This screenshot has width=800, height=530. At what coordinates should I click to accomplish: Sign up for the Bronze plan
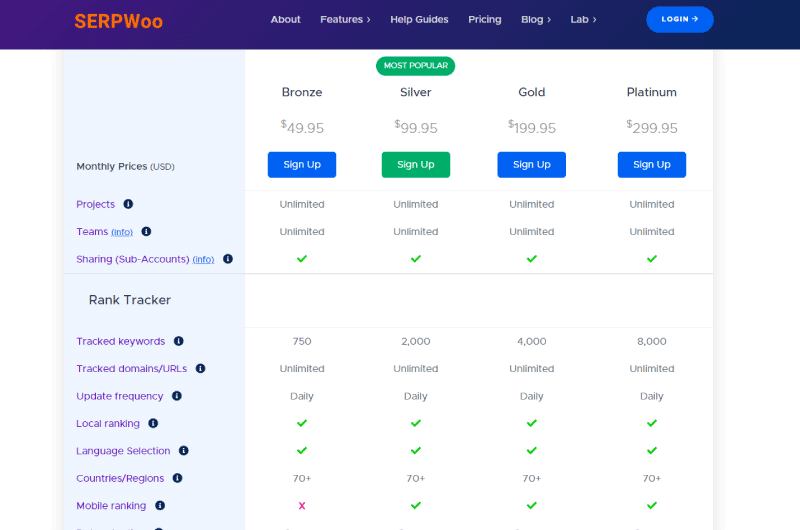coord(302,165)
